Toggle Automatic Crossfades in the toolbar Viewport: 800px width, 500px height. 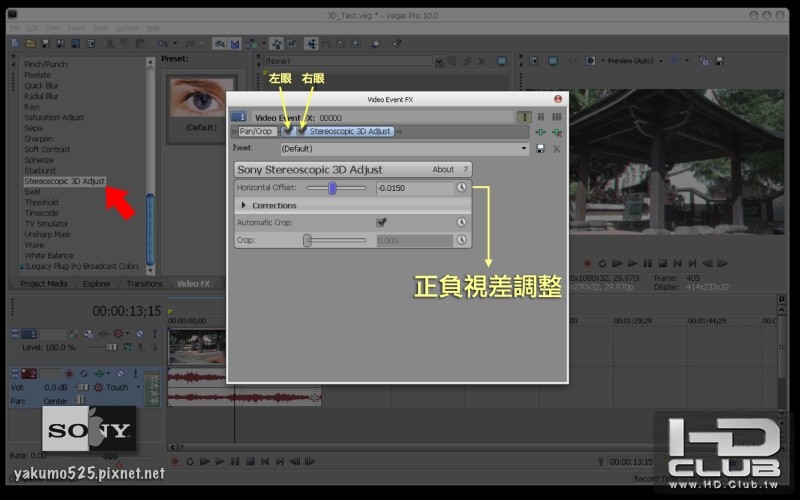[x=235, y=44]
